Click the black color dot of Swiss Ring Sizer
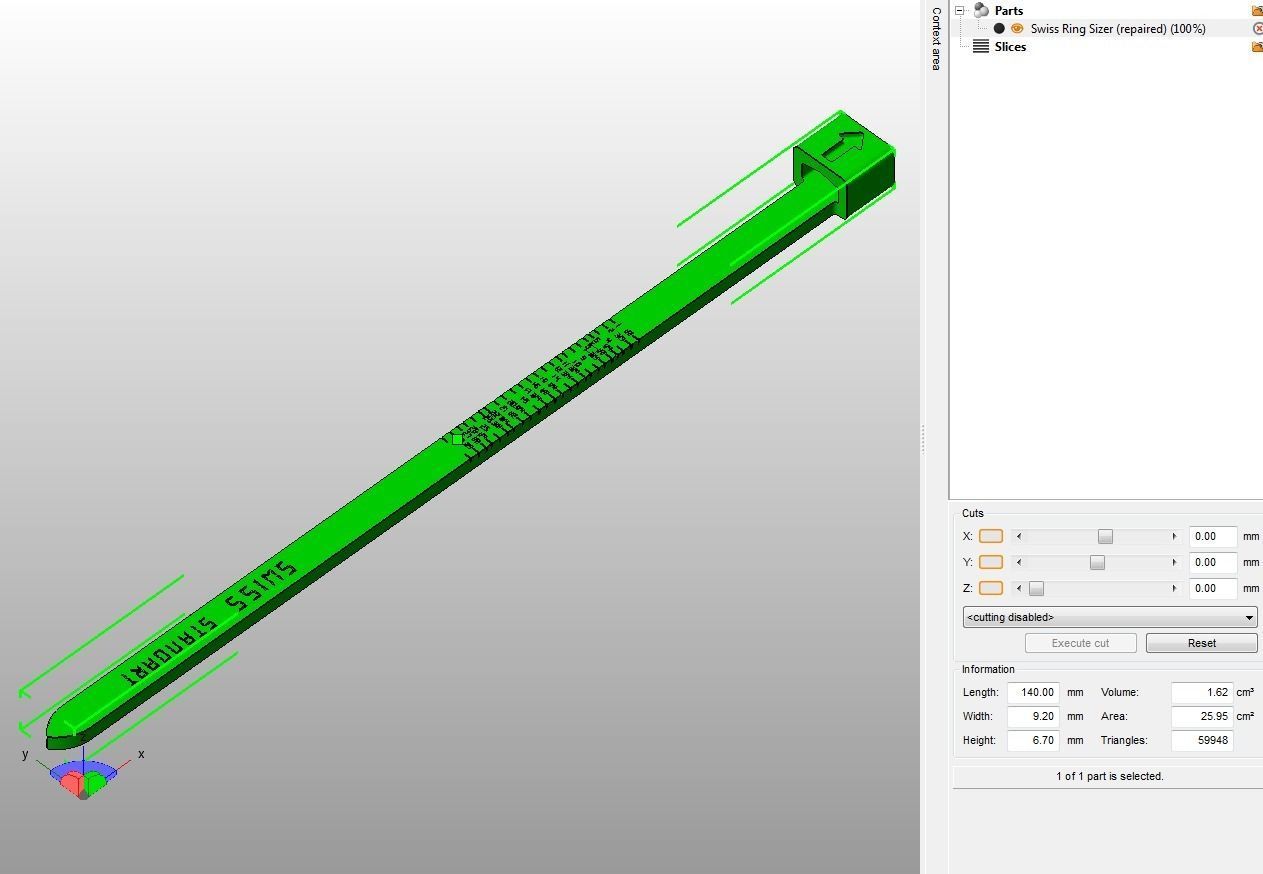 coord(999,28)
